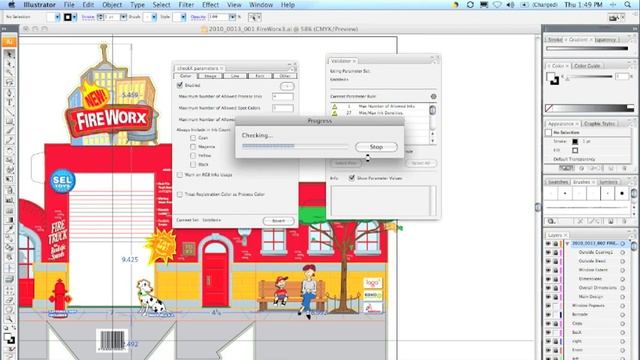Click the Time Machine icon in menu bar
Image resolution: width=640 pixels, height=360 pixels.
point(470,5)
